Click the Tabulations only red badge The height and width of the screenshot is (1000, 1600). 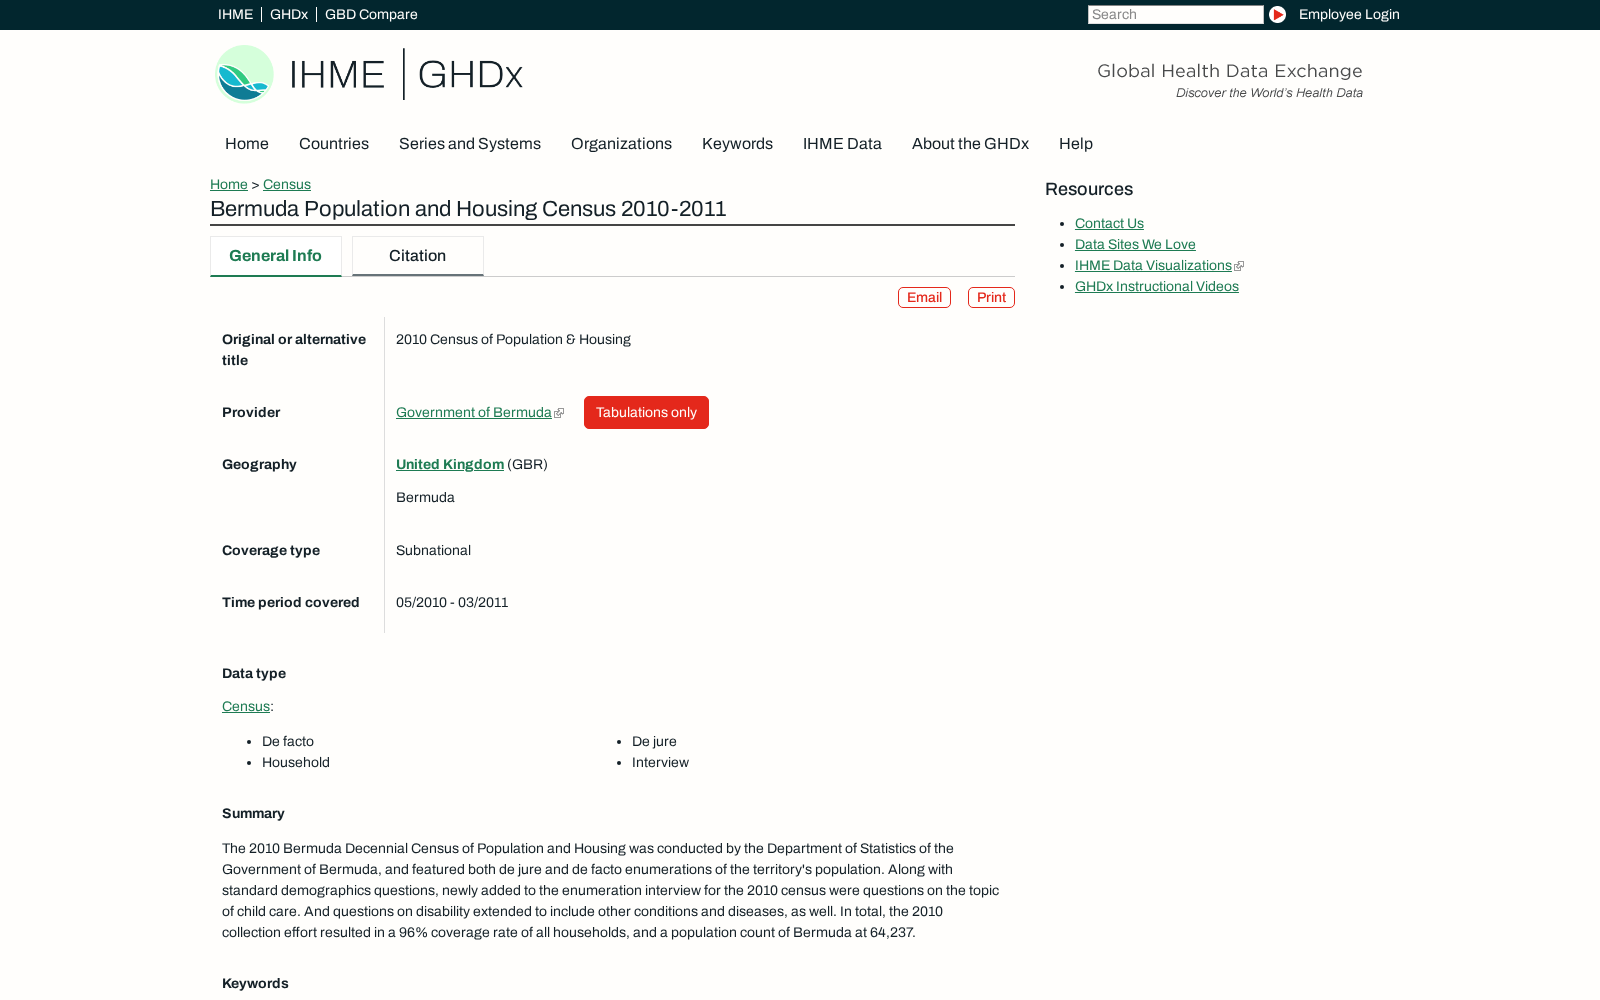[x=646, y=413]
